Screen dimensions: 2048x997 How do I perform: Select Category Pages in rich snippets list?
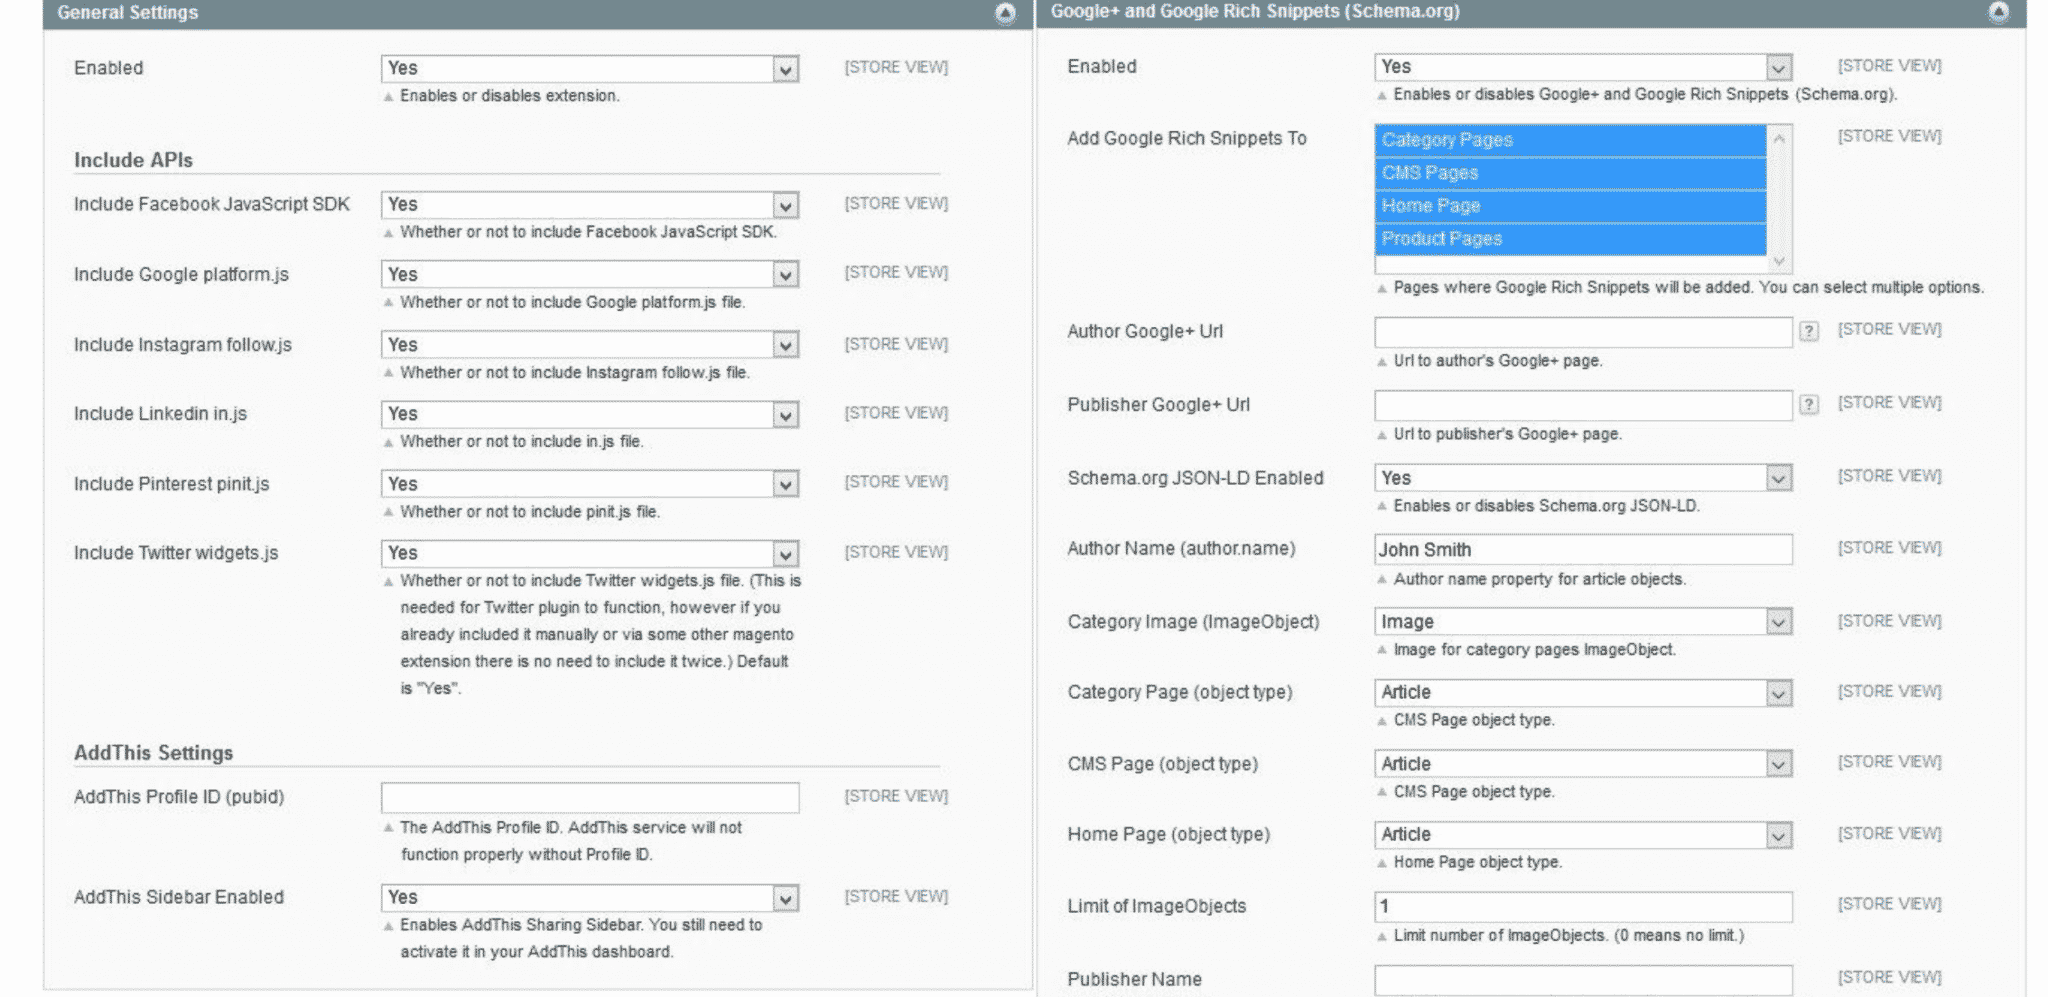pos(1571,140)
